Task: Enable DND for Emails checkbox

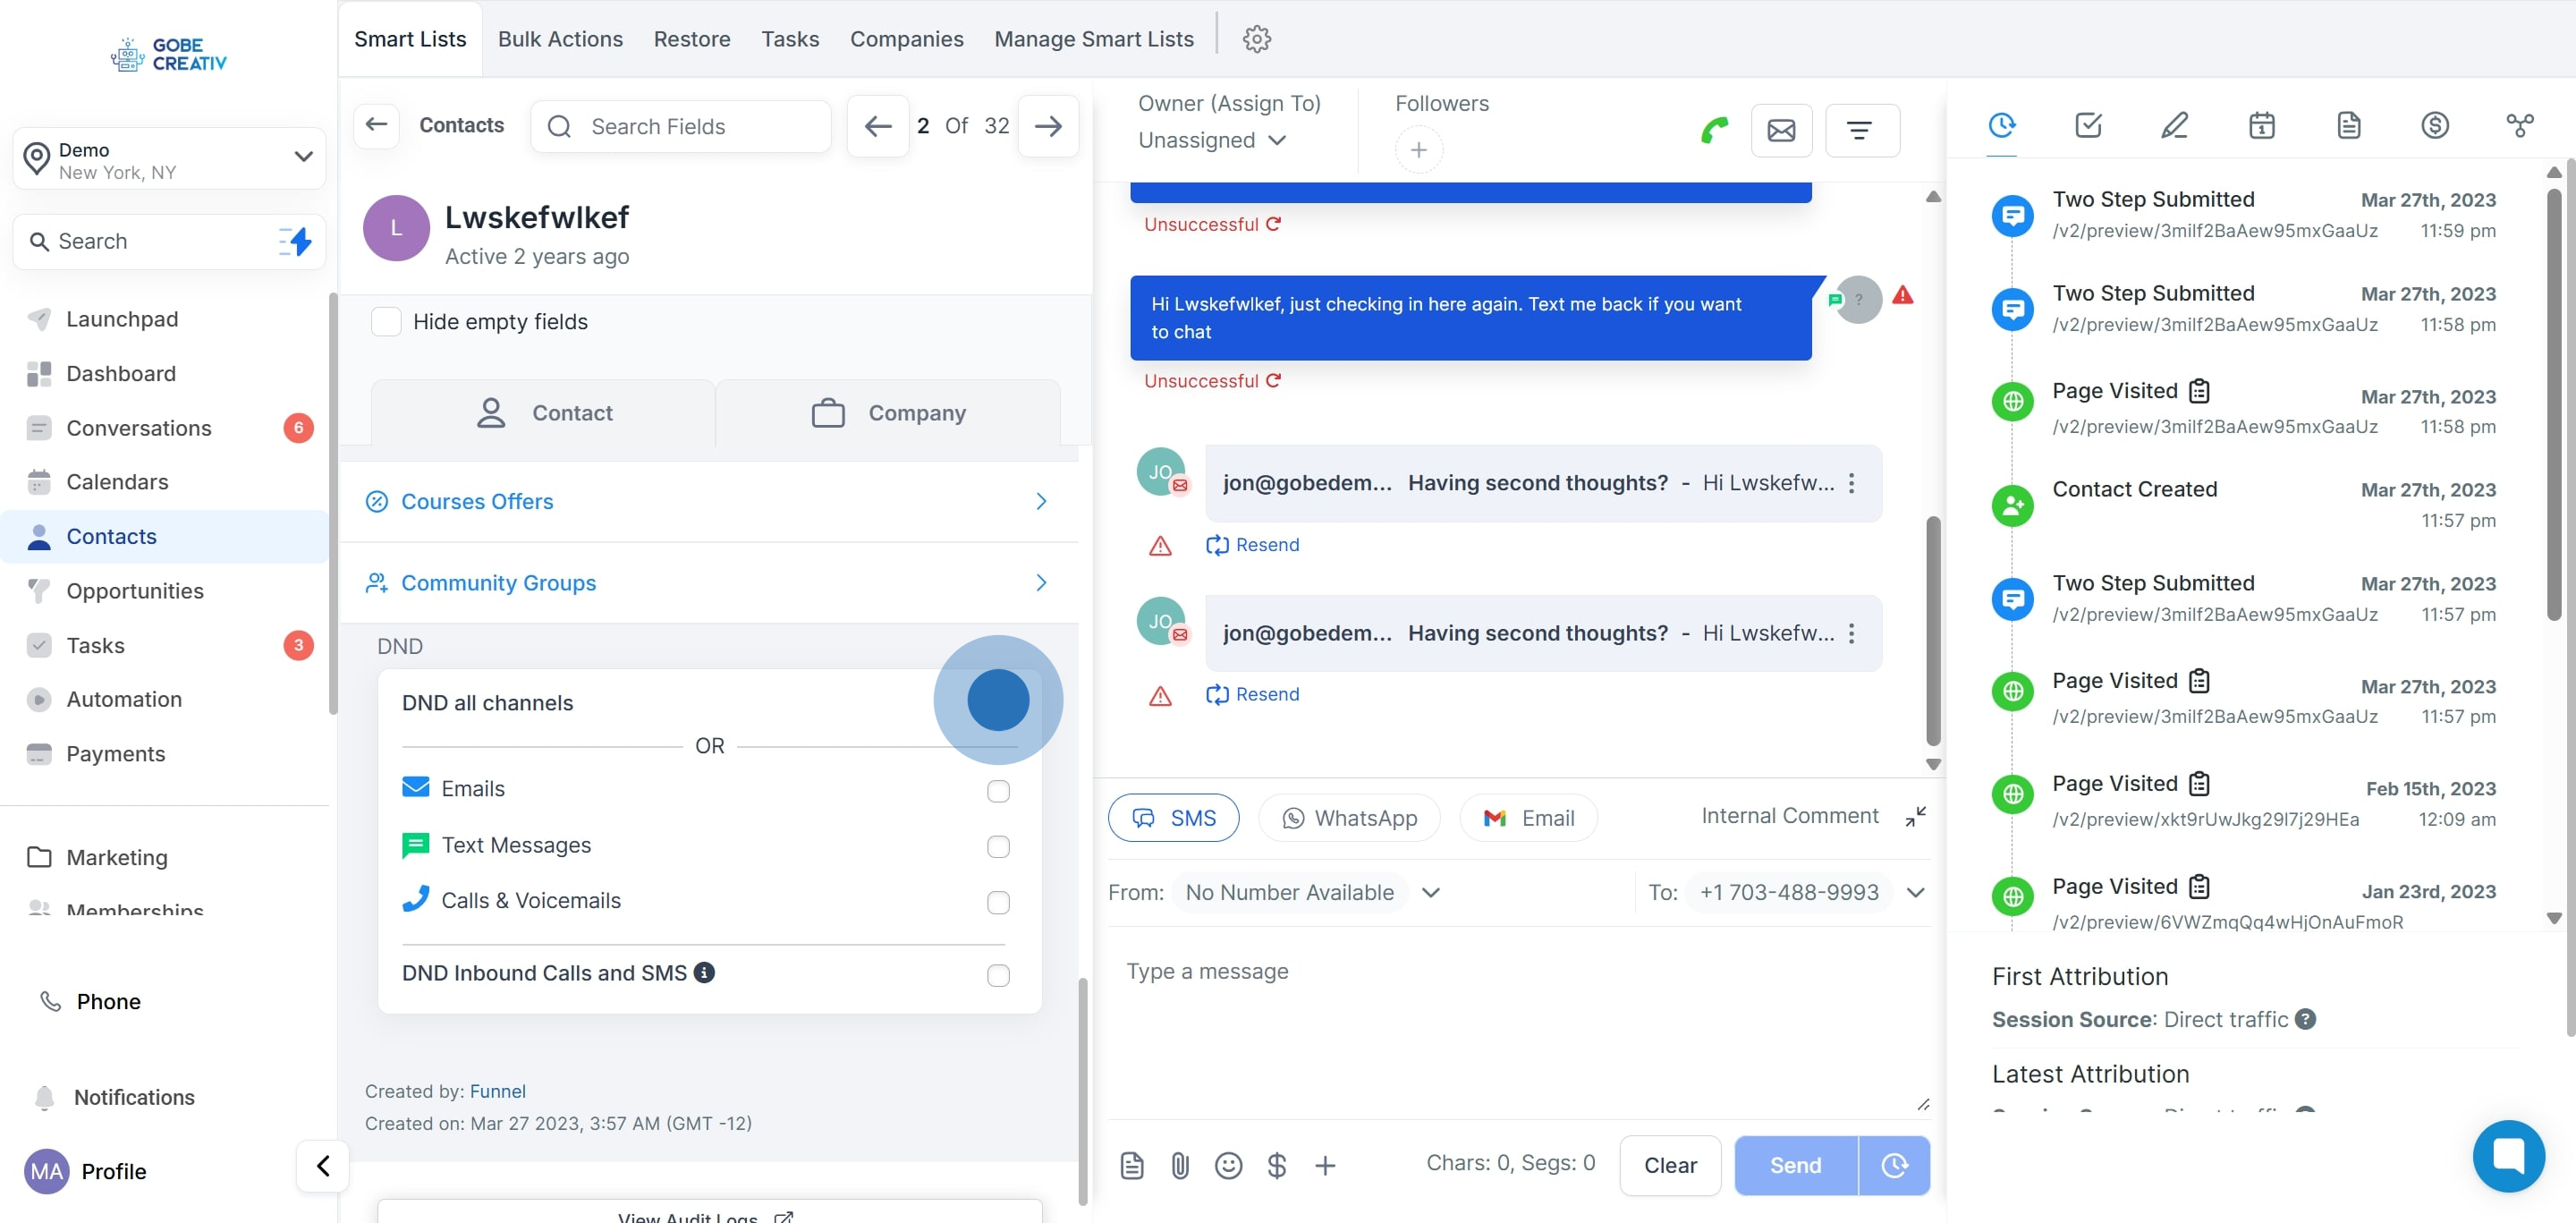Action: coord(997,791)
